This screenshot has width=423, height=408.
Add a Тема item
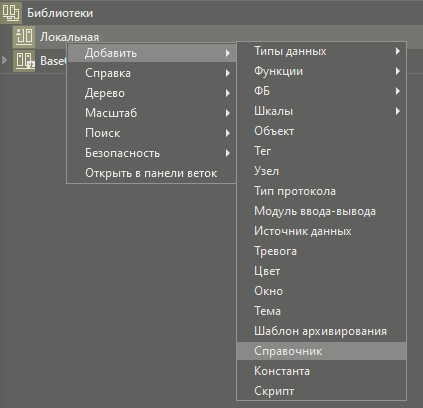(322, 311)
